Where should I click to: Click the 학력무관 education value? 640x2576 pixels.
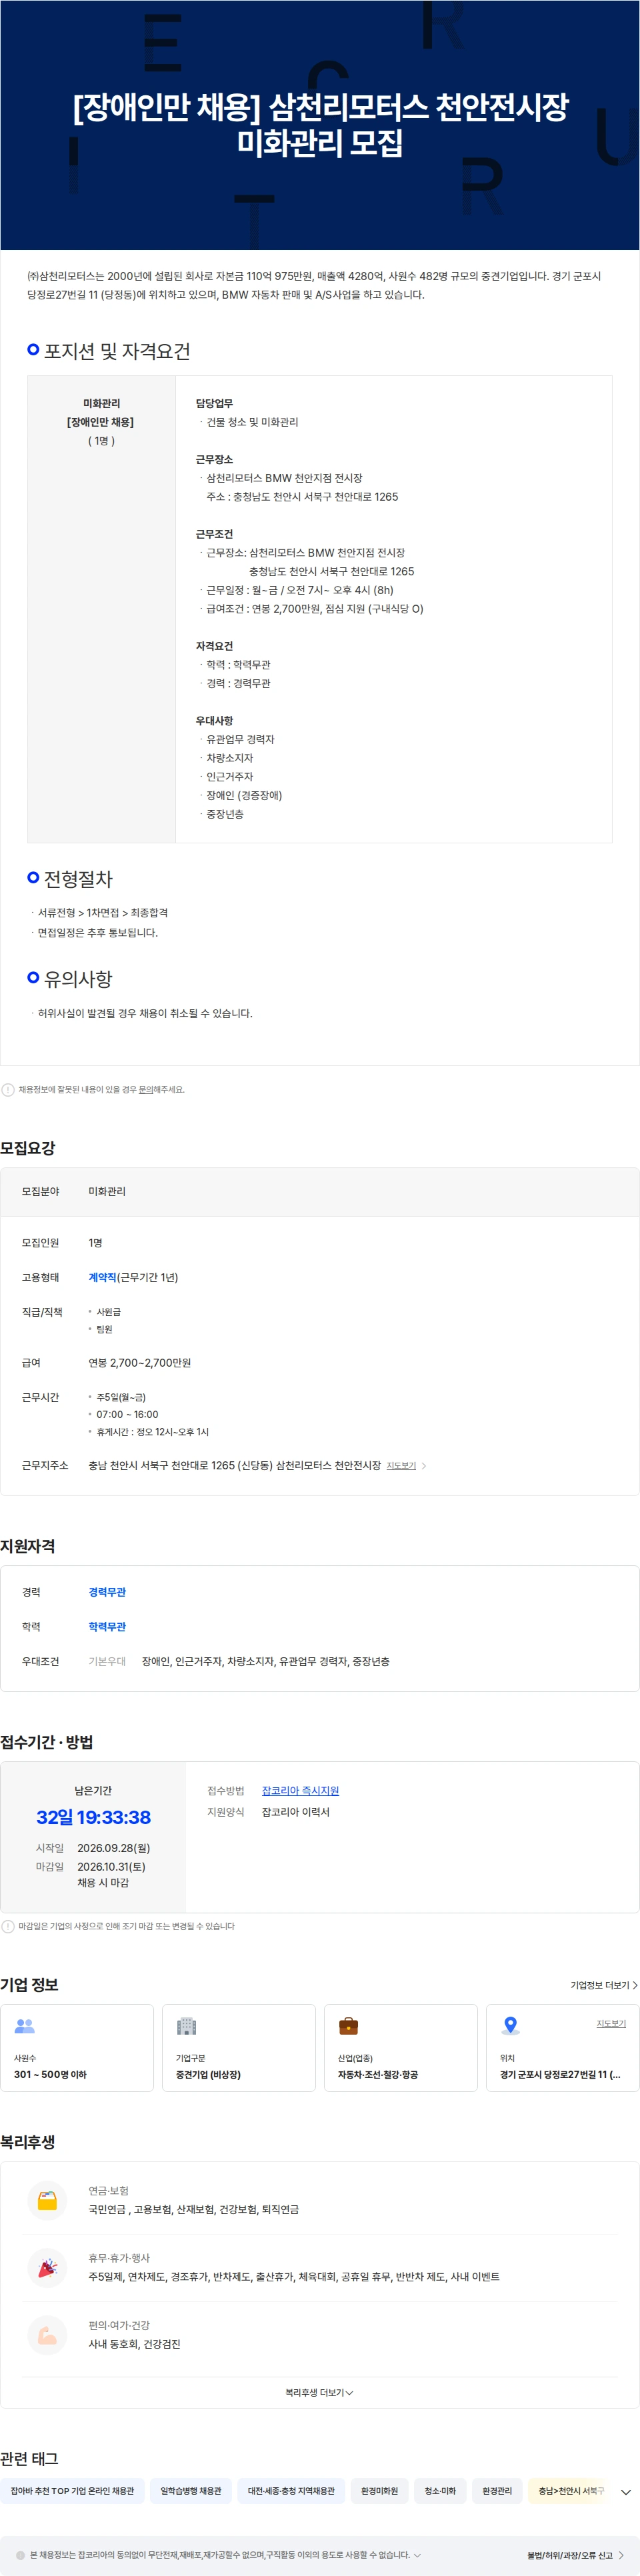coord(107,1627)
